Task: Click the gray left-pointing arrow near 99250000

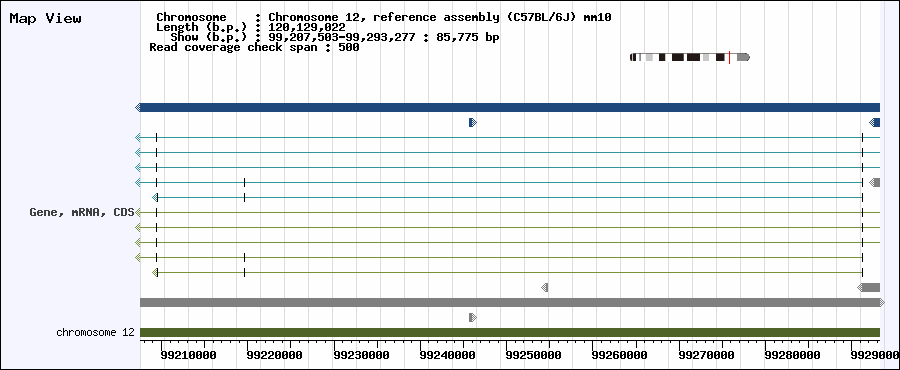Action: pos(545,287)
